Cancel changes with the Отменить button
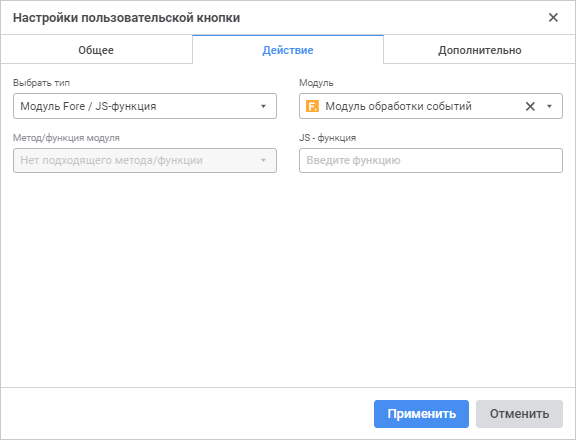This screenshot has height=440, width=576. (519, 414)
